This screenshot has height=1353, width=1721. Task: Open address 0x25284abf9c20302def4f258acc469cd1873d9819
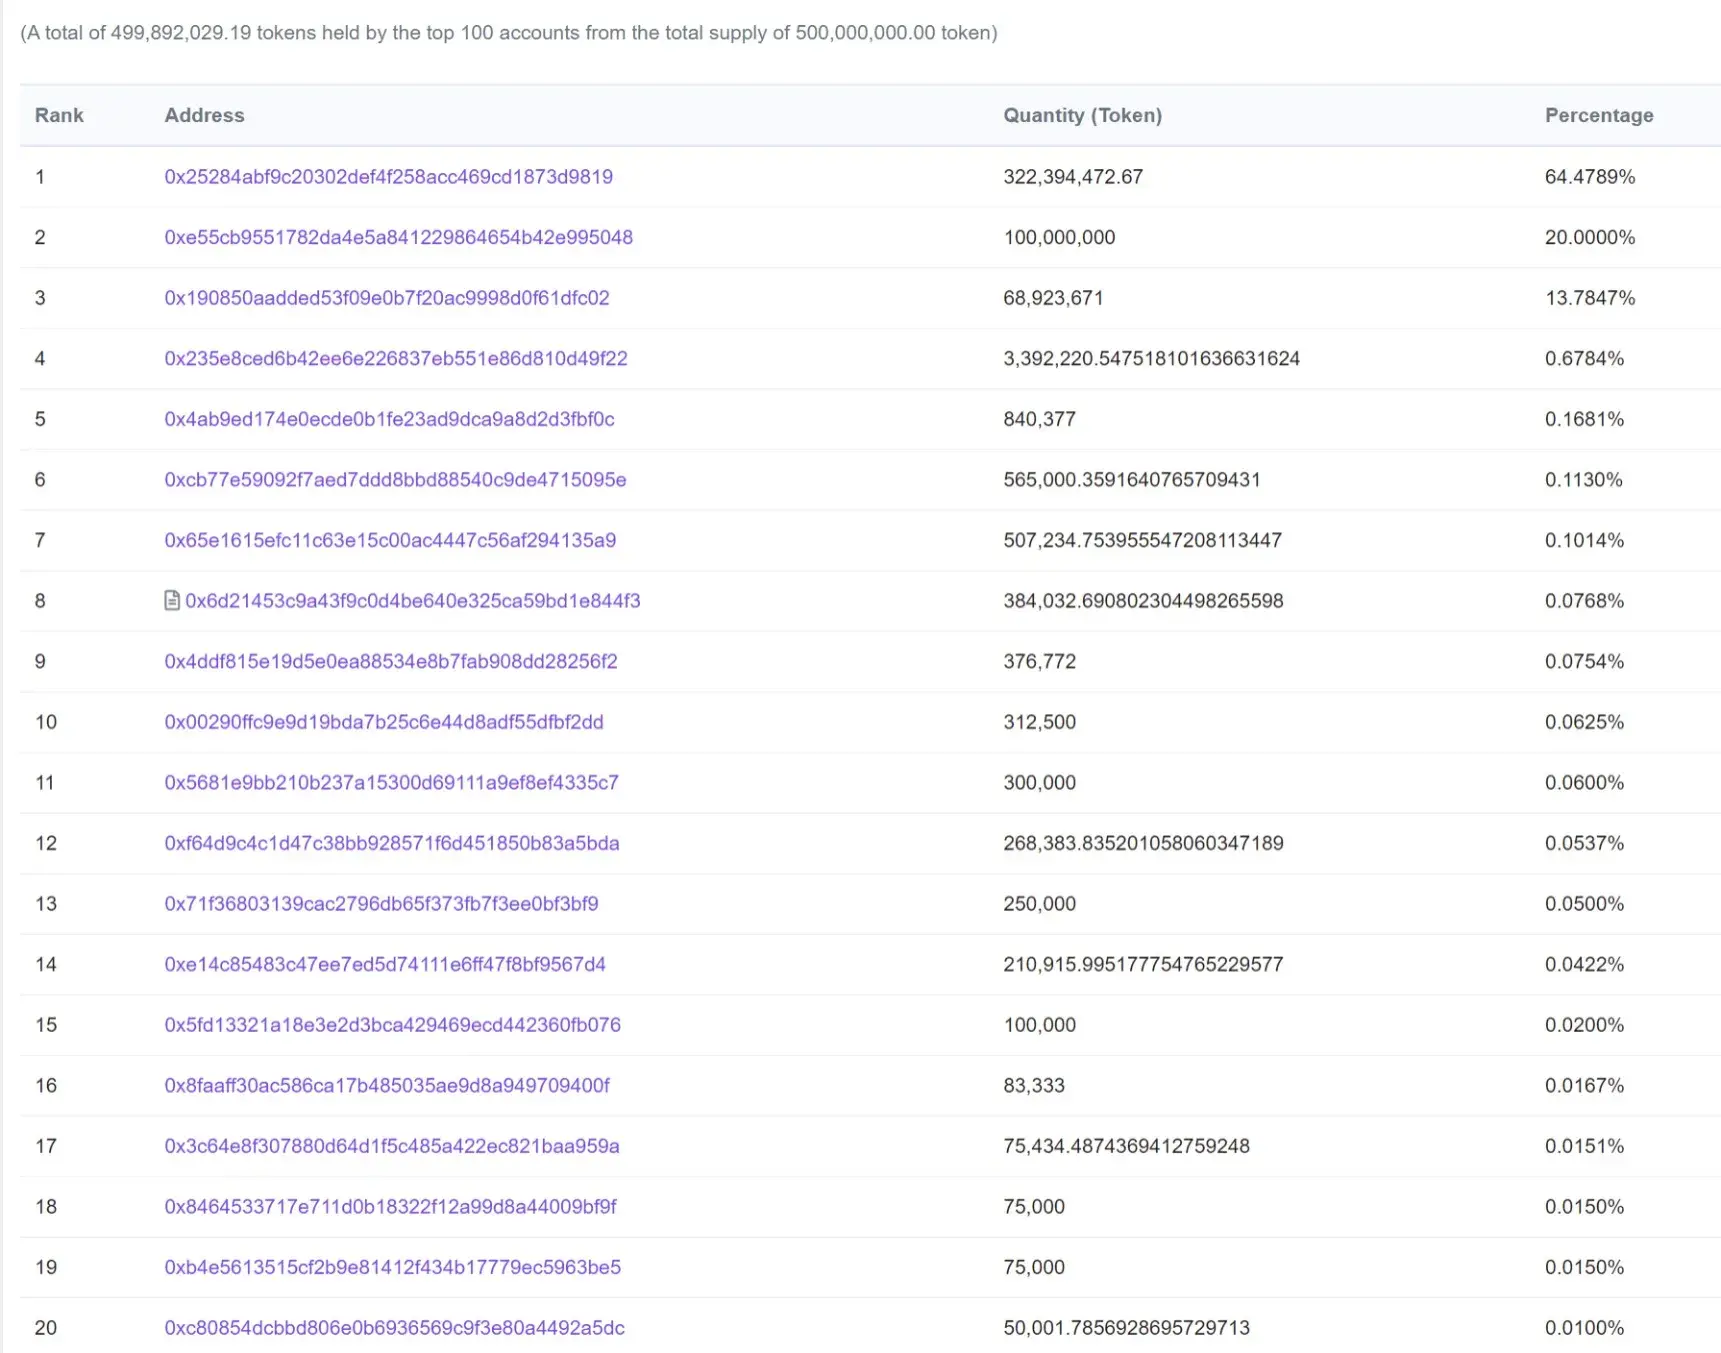tap(389, 176)
